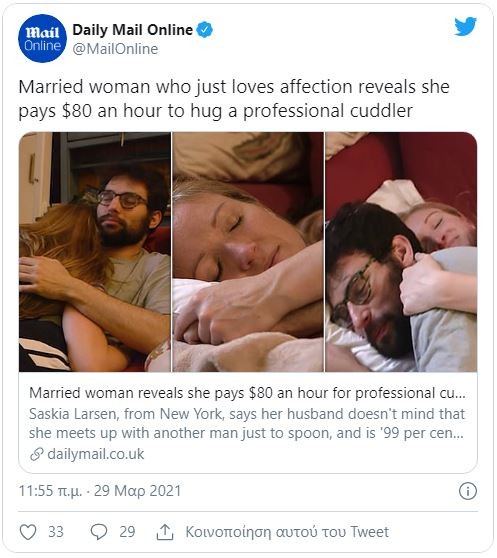The height and width of the screenshot is (558, 497).
Task: Click the 33 likes count
Action: click(56, 532)
